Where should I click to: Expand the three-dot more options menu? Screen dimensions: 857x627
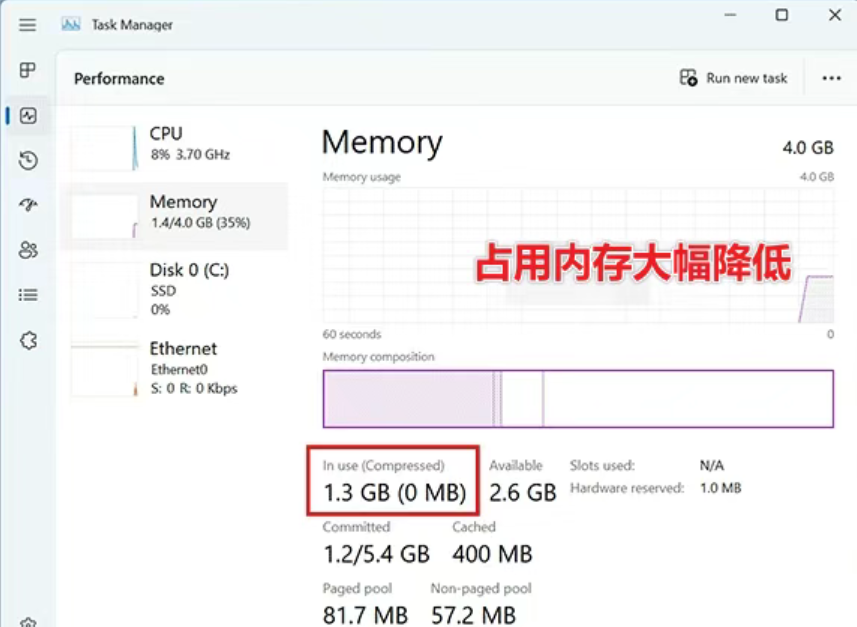[831, 78]
